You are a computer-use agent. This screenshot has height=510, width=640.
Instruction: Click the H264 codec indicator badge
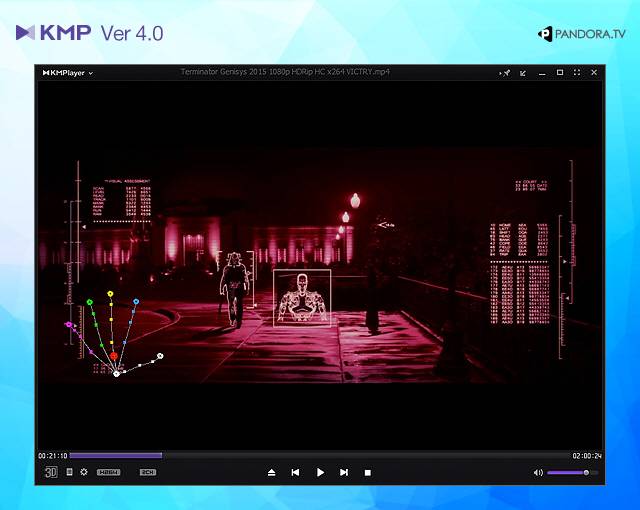(x=109, y=472)
